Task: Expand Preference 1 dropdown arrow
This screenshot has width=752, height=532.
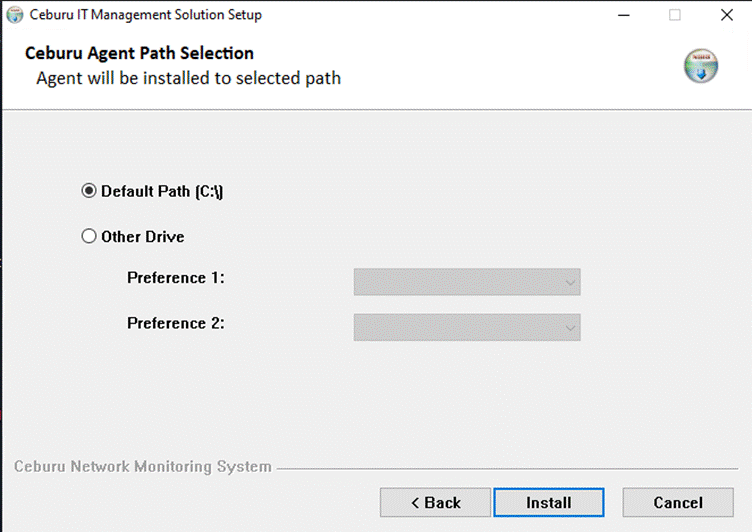Action: point(570,282)
